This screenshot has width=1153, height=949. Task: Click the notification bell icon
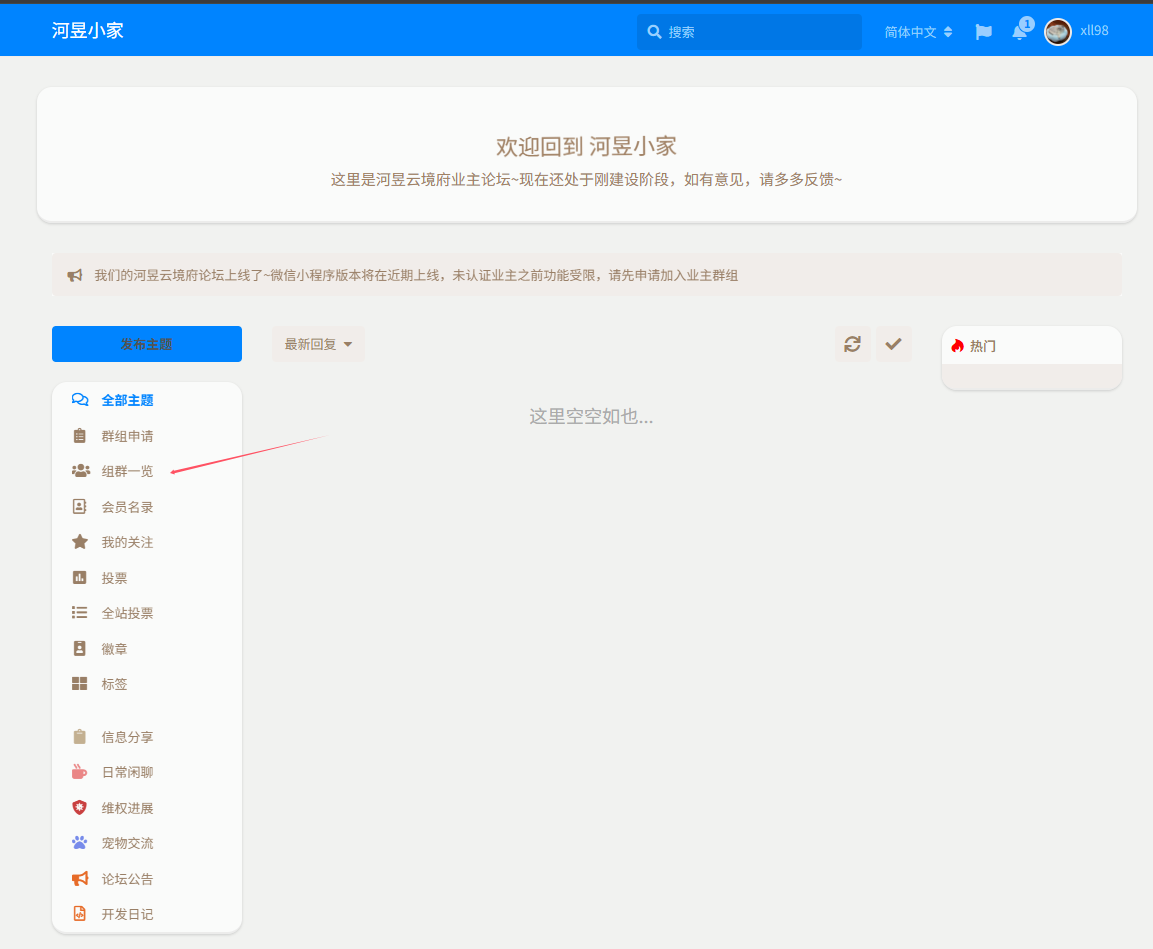click(1019, 32)
